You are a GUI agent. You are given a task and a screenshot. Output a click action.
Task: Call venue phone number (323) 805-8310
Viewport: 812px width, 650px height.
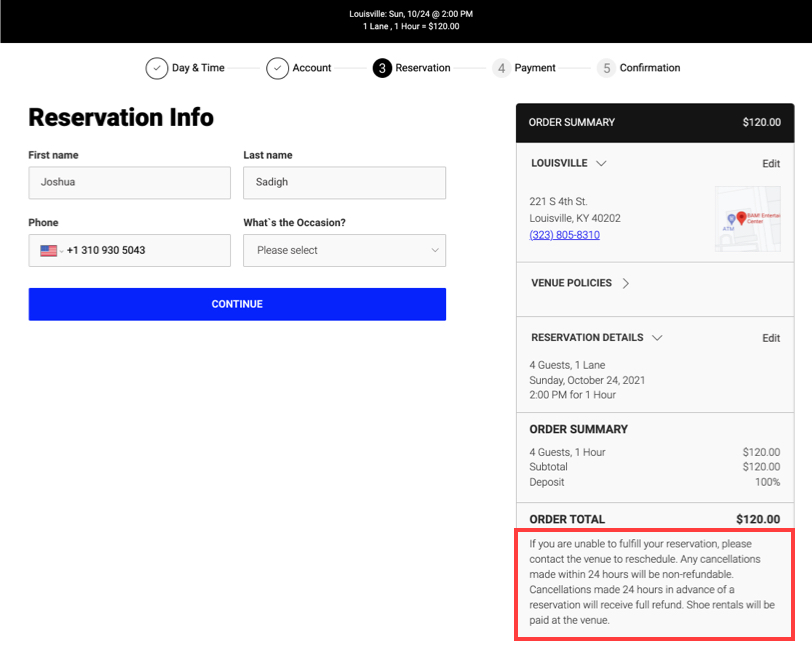point(564,235)
